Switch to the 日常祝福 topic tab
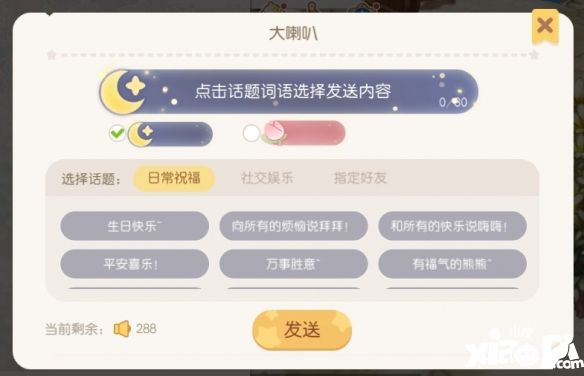Viewport: 584px width, 376px height. pos(174,178)
